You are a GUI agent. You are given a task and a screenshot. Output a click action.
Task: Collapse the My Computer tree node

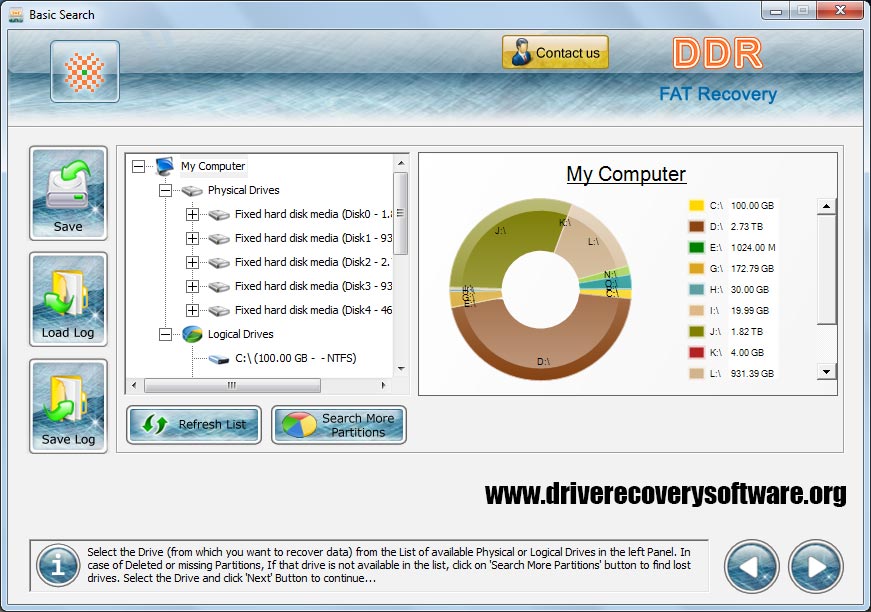click(138, 166)
